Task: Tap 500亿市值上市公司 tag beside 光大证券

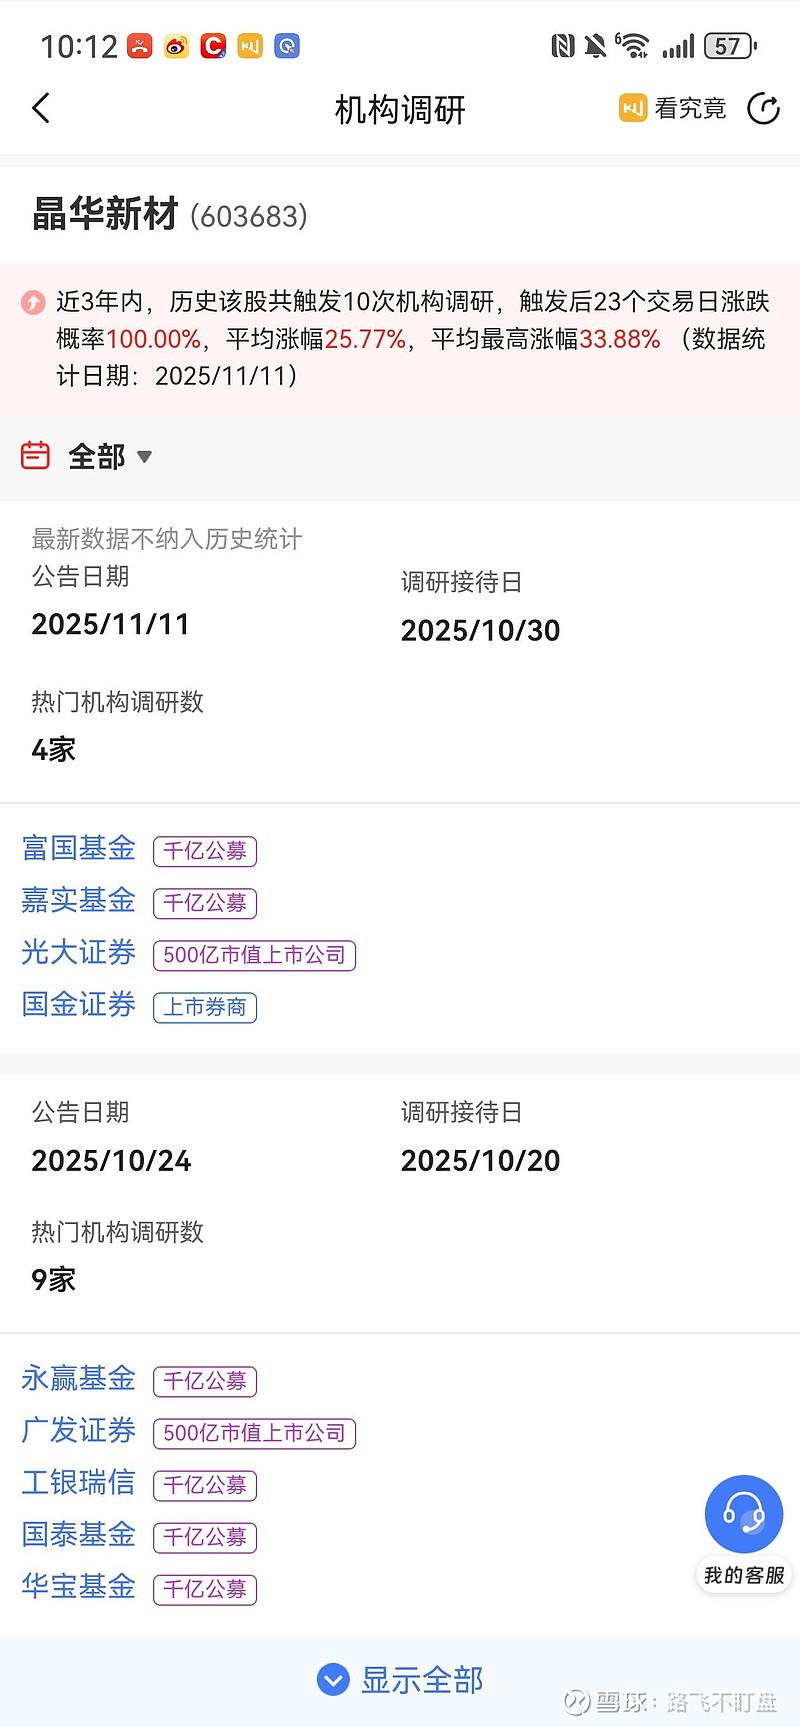Action: click(254, 955)
